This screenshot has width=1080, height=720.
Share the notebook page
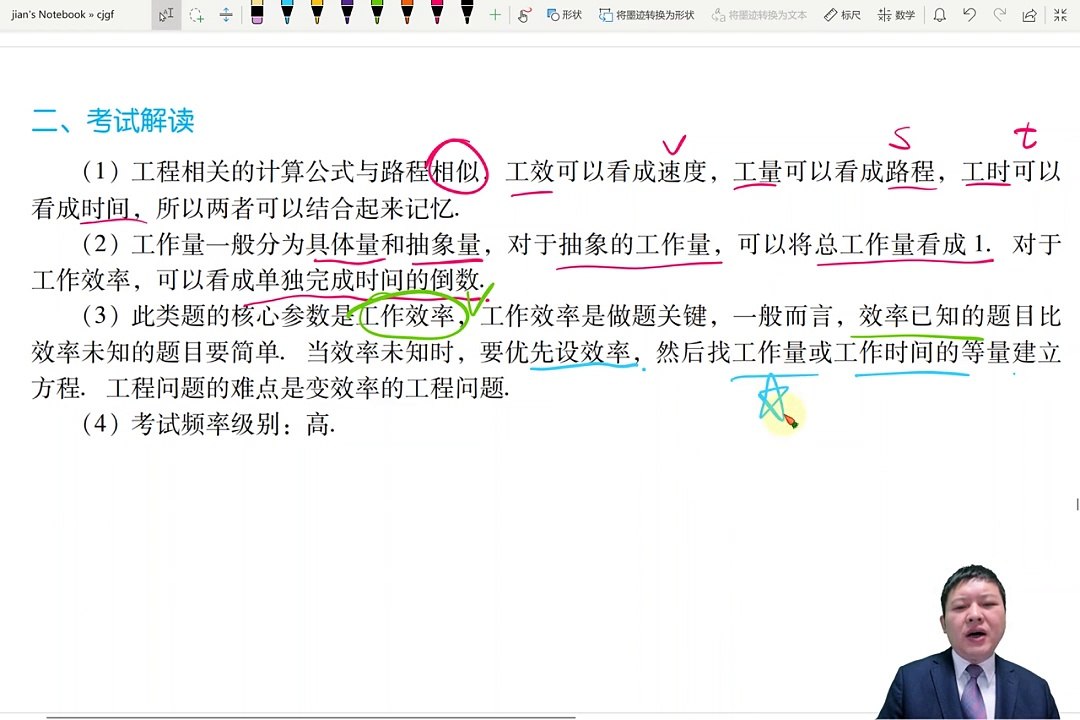1029,14
